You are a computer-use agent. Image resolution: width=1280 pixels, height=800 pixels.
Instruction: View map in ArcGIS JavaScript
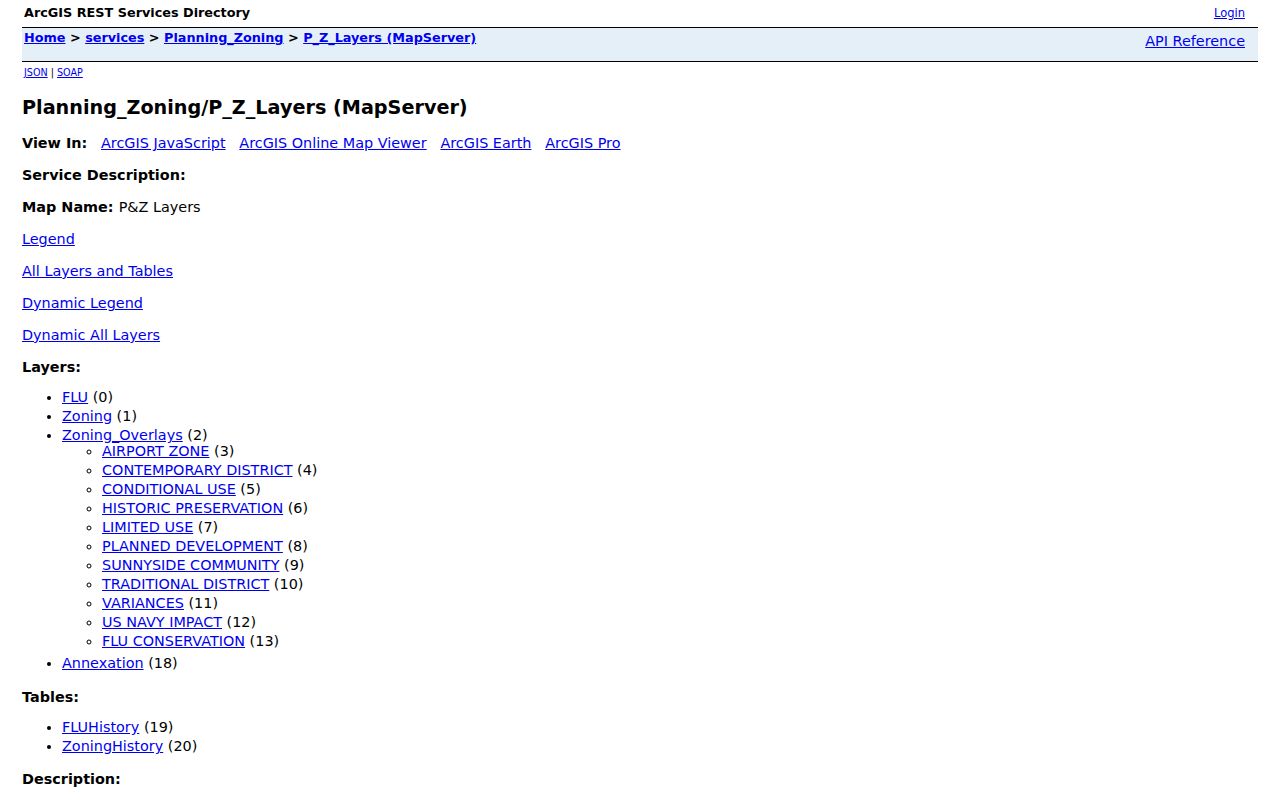(x=163, y=143)
